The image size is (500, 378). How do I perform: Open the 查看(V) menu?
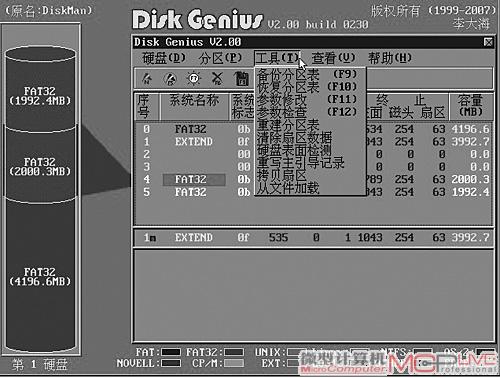click(x=333, y=58)
